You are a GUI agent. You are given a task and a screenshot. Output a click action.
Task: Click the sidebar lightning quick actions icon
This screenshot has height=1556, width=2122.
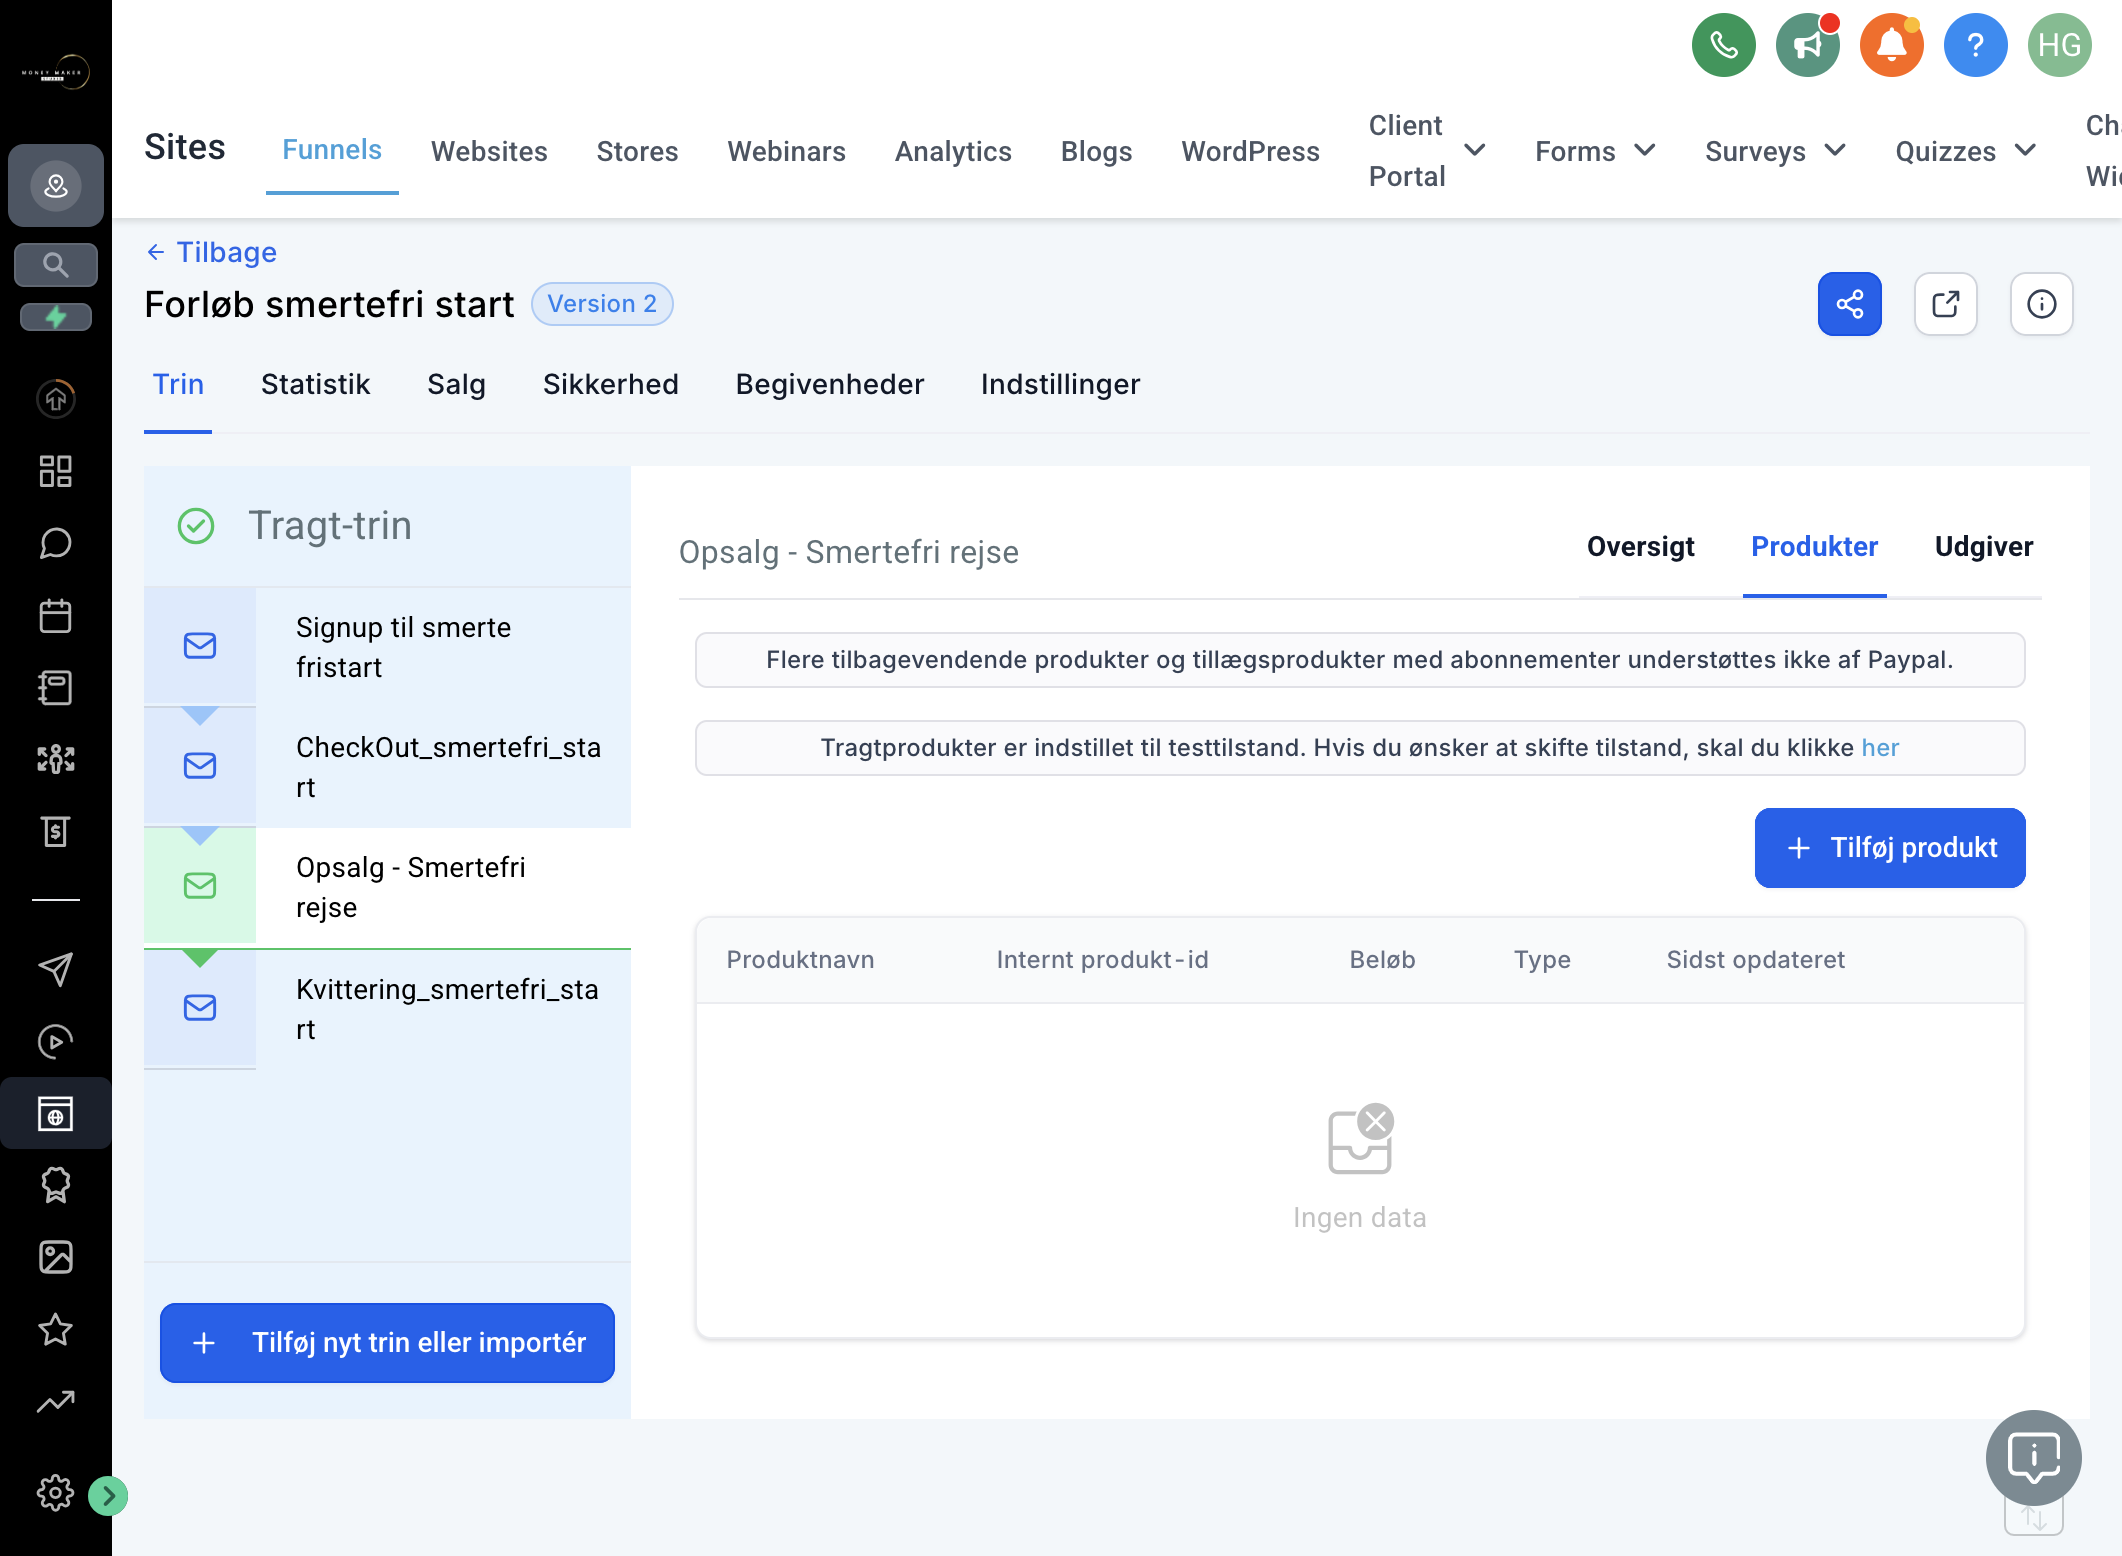pos(56,317)
